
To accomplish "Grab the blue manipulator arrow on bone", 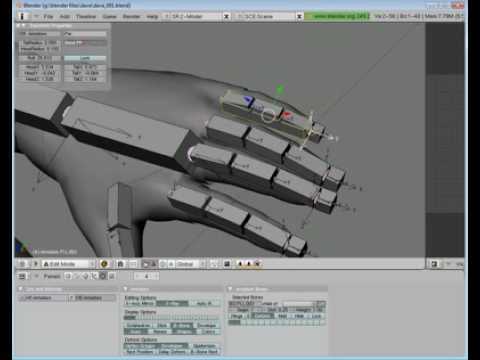I will (x=248, y=100).
